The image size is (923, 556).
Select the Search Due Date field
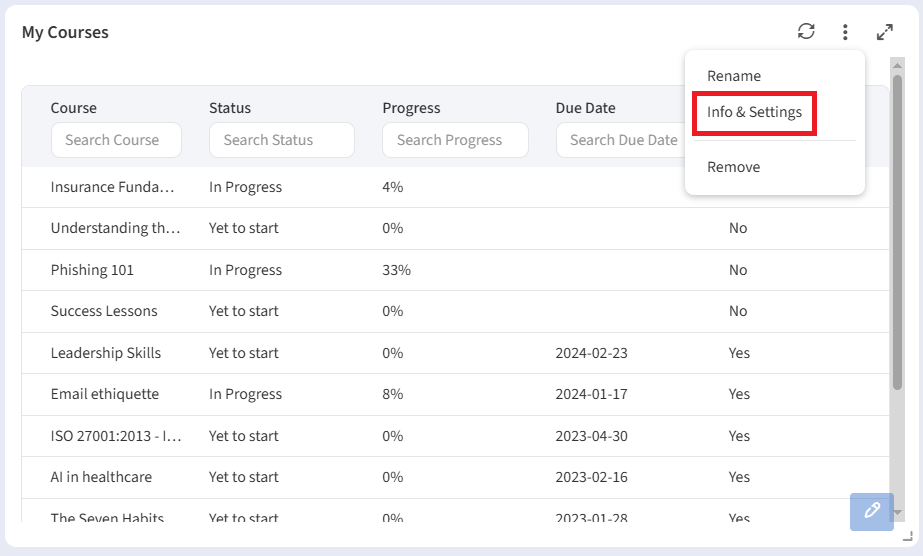[618, 140]
